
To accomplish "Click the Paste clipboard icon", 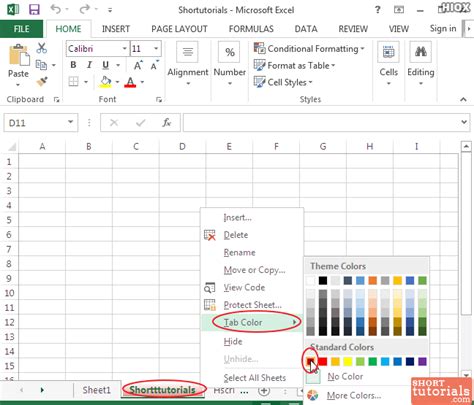I will pos(19,55).
